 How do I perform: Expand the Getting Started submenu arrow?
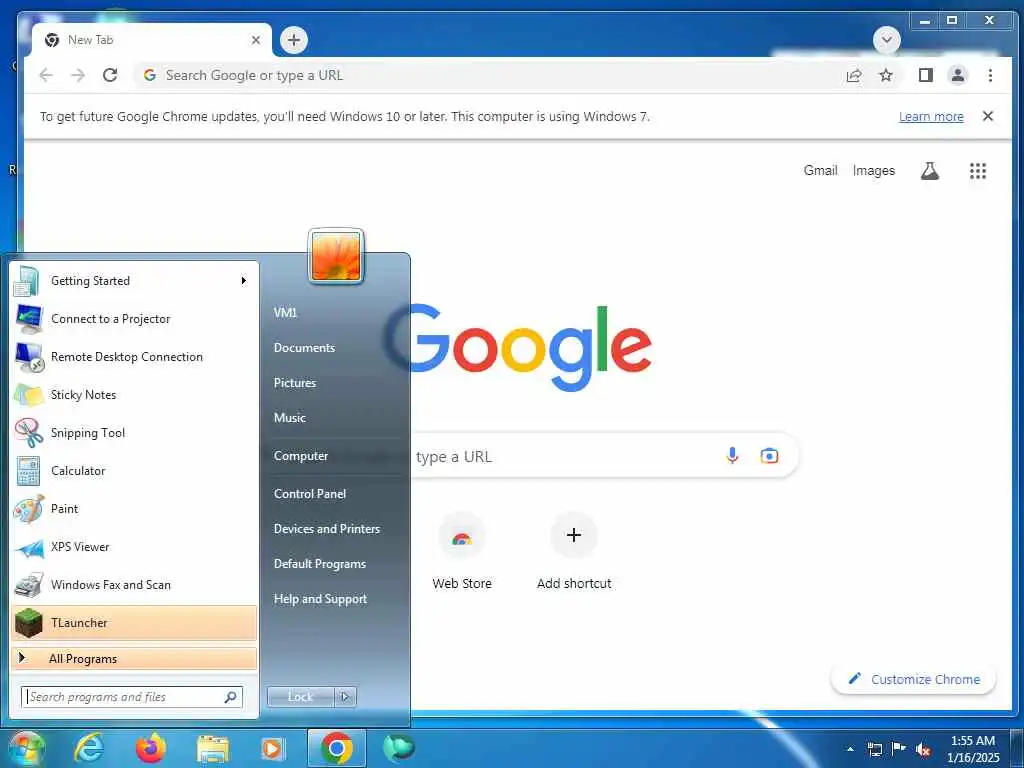pyautogui.click(x=244, y=281)
